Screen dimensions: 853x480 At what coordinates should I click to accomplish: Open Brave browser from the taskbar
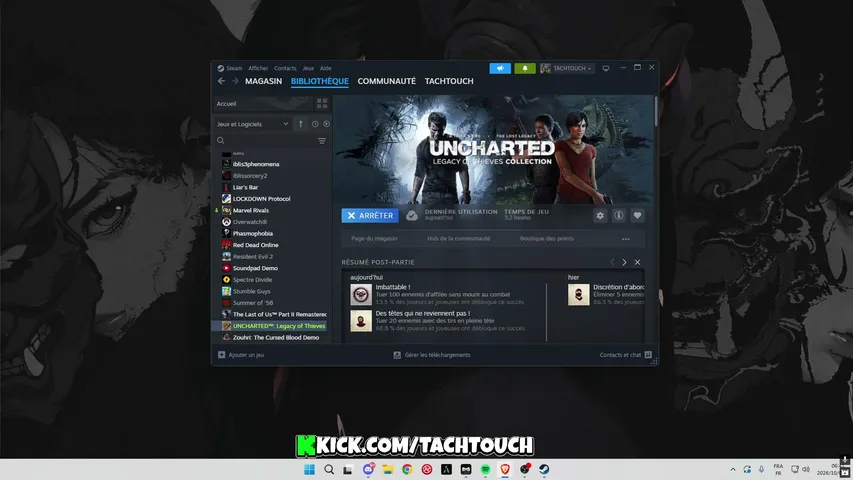point(505,469)
